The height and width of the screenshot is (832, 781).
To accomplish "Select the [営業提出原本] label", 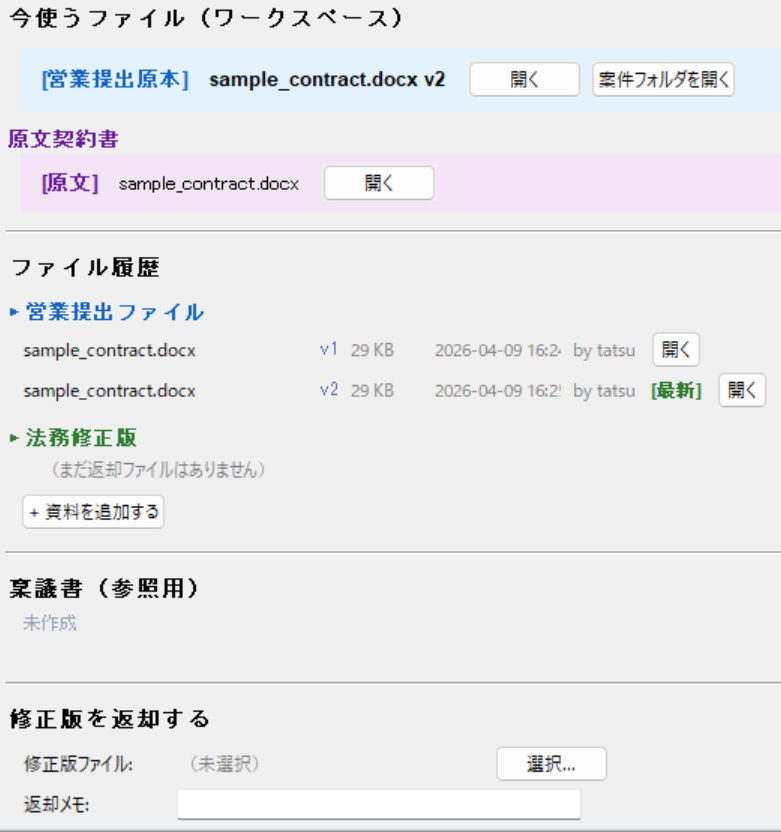I will coord(115,80).
